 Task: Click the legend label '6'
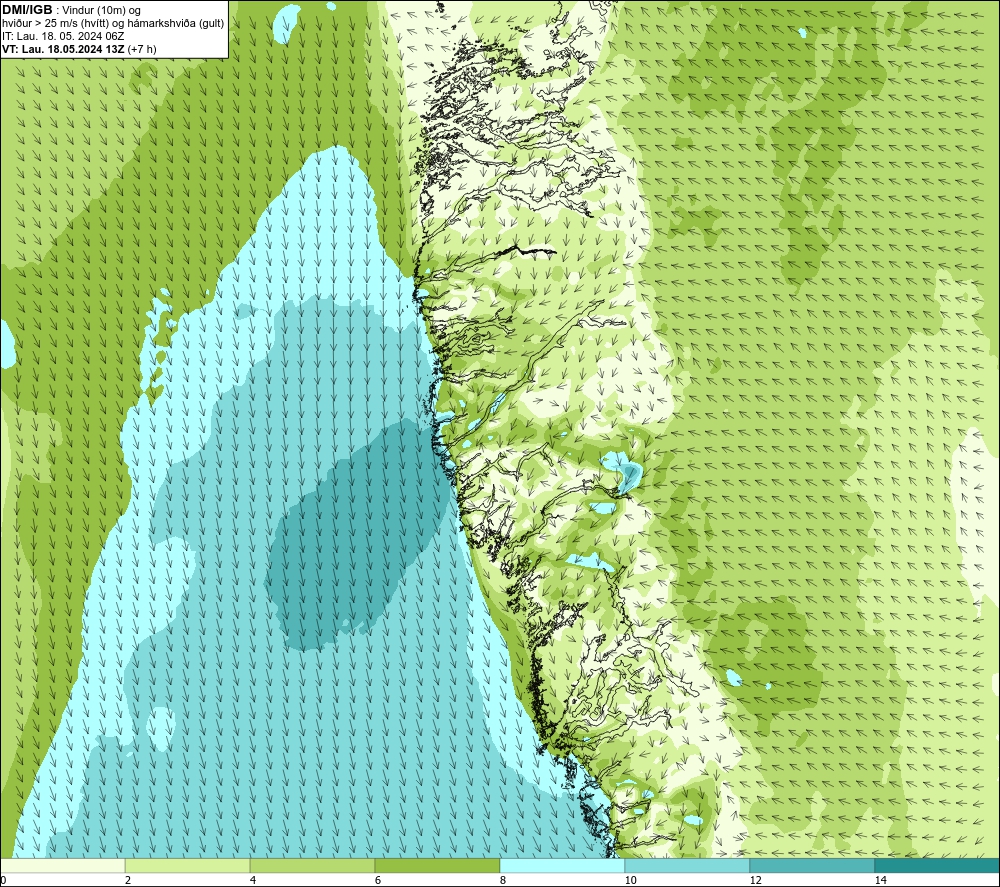pos(378,880)
